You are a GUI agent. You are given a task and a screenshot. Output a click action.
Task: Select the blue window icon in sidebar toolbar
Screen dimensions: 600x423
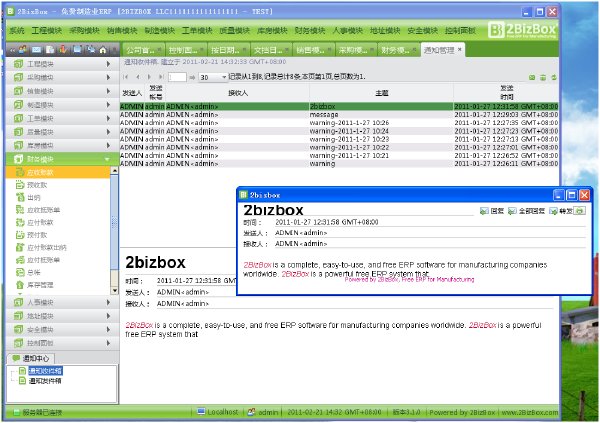77,50
